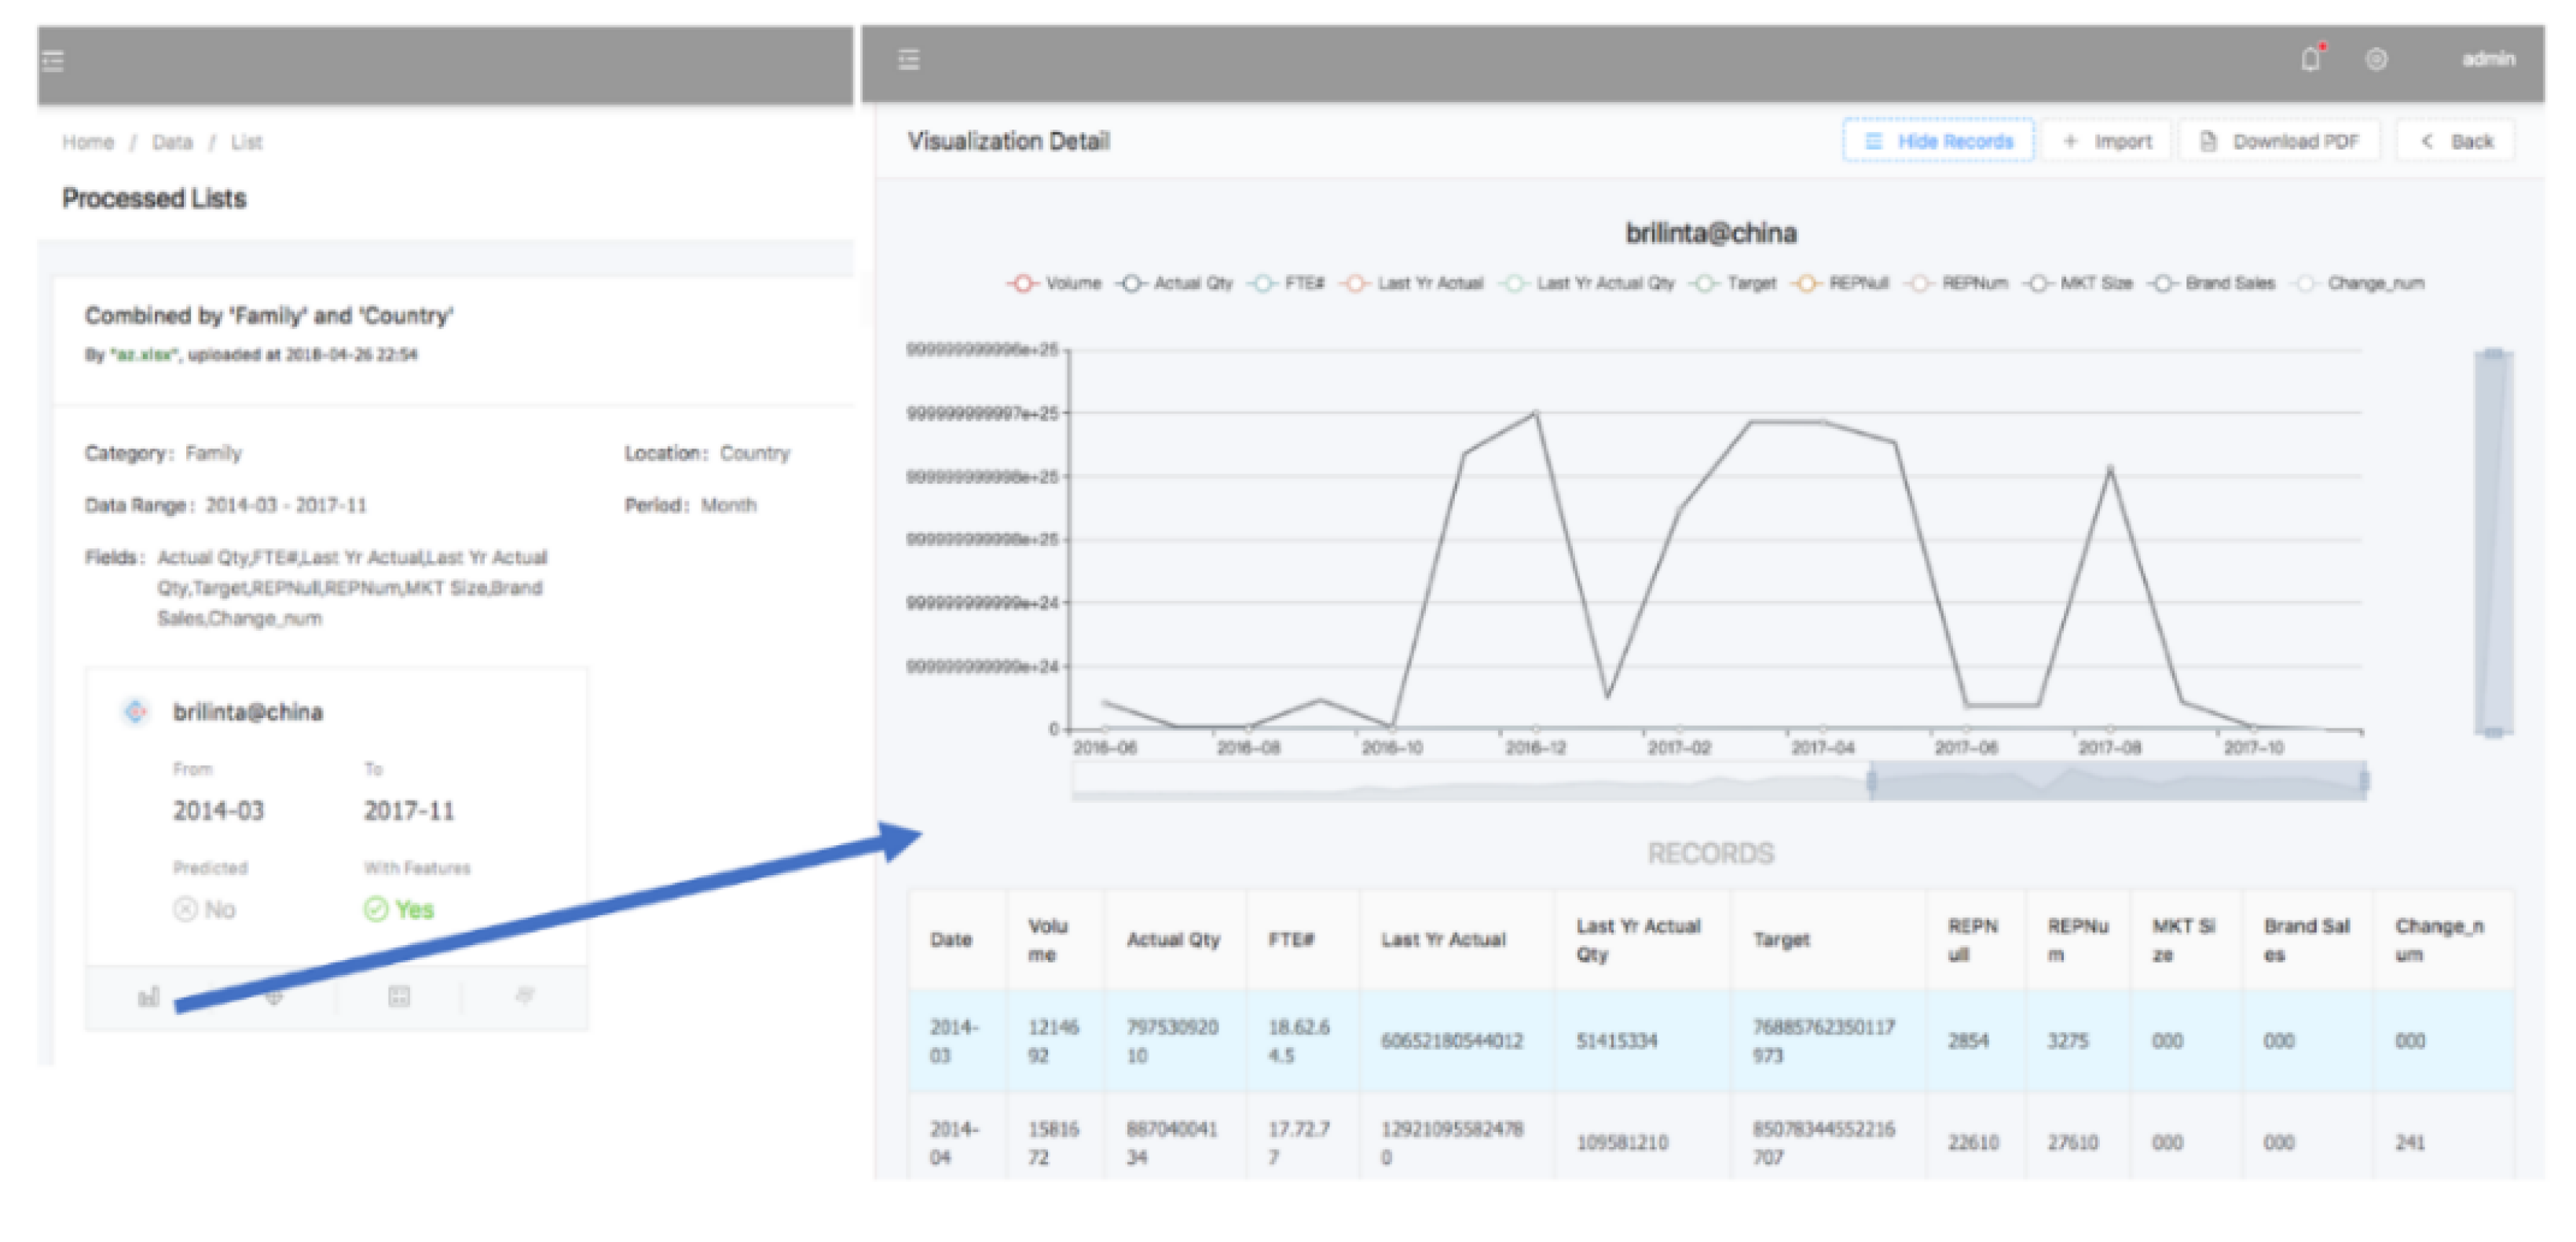Toggle REPNum series in legend

[x=1957, y=283]
